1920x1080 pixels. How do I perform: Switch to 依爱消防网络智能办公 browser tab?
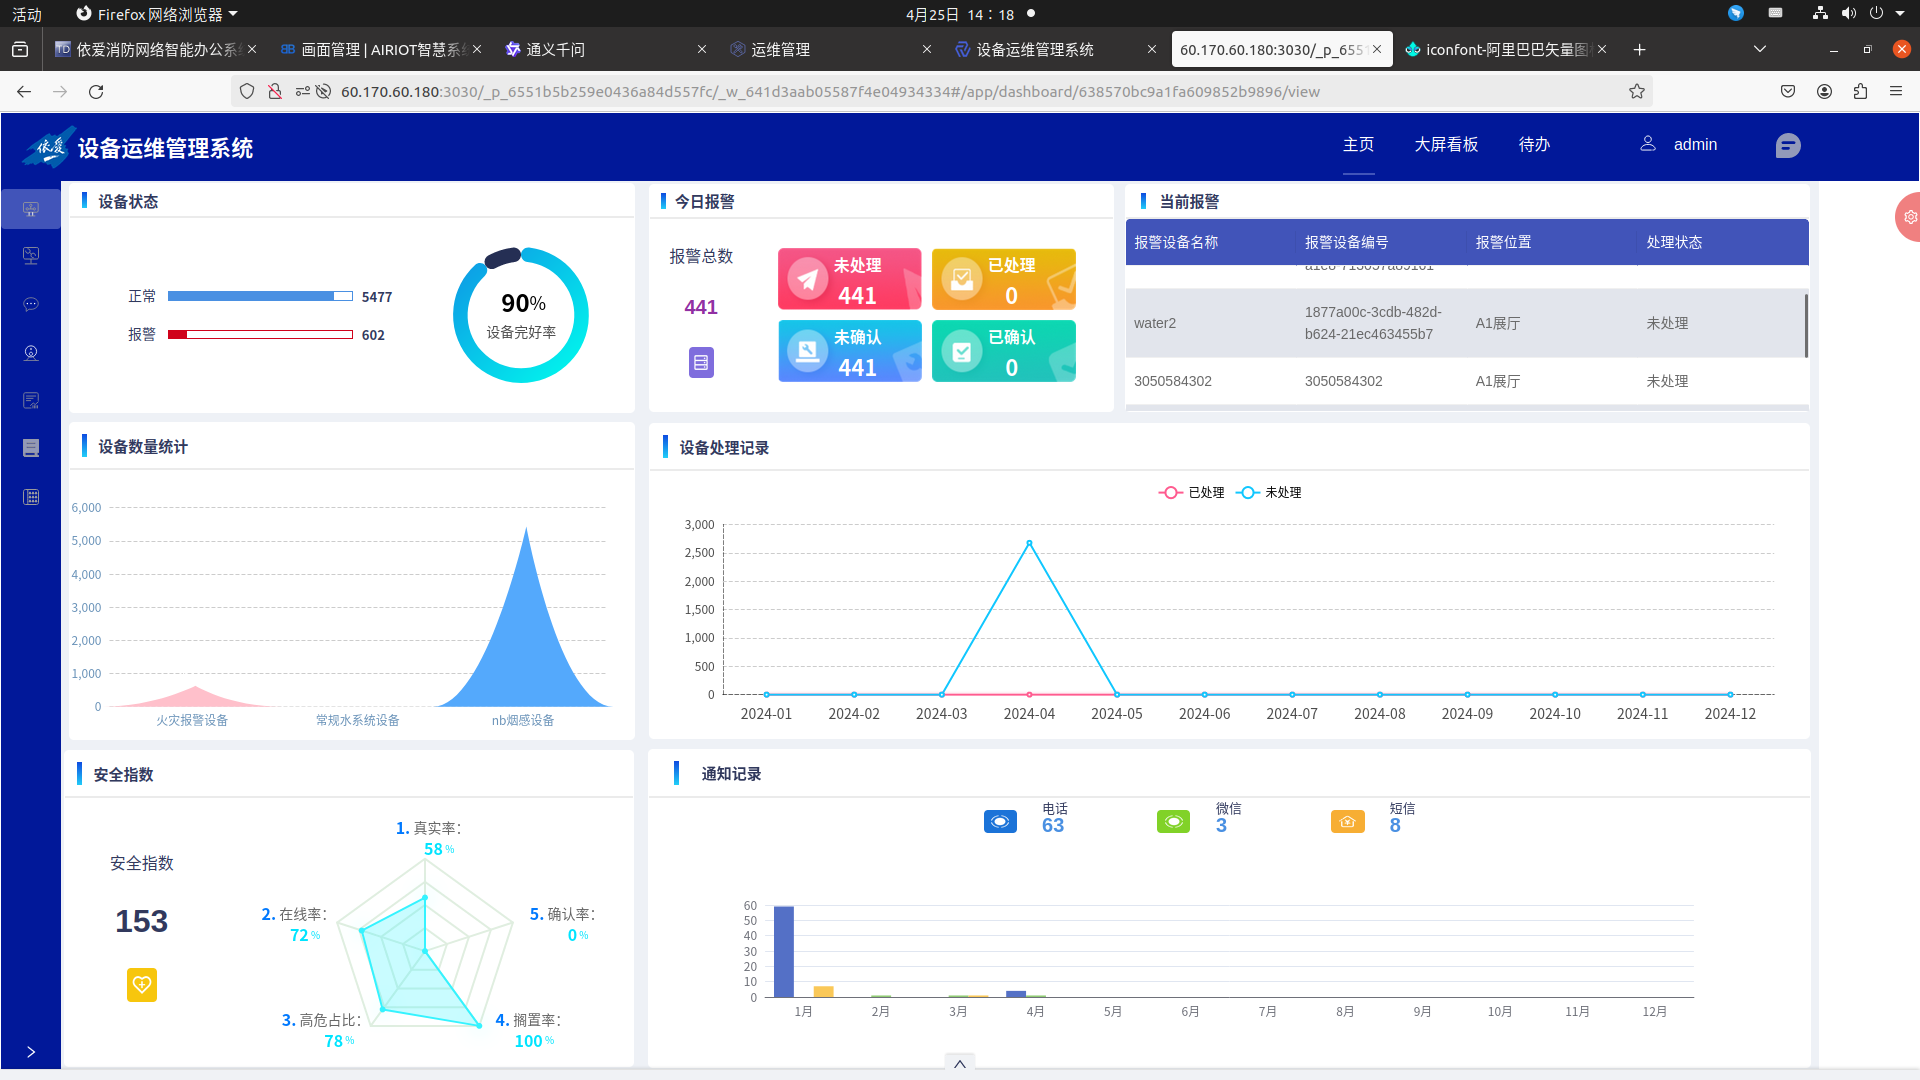(x=155, y=49)
